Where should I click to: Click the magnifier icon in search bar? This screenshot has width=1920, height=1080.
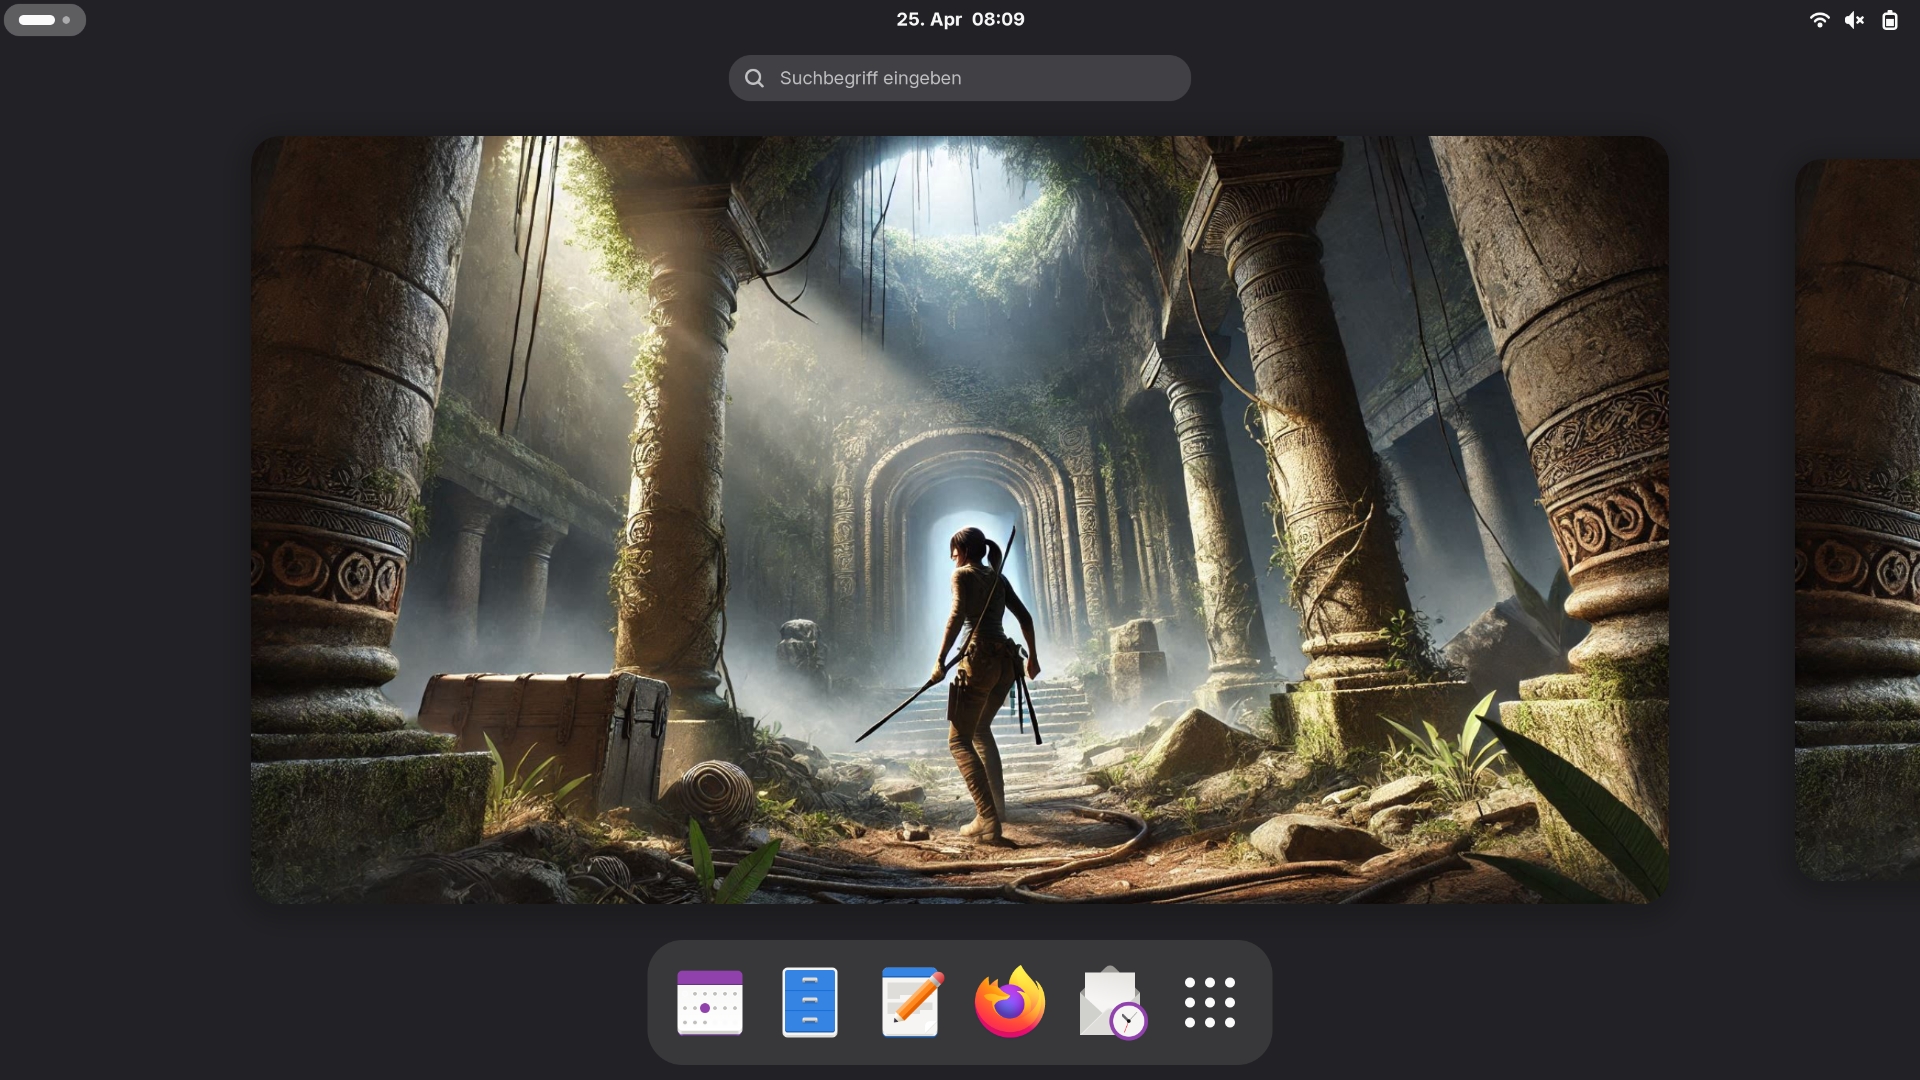pos(754,78)
